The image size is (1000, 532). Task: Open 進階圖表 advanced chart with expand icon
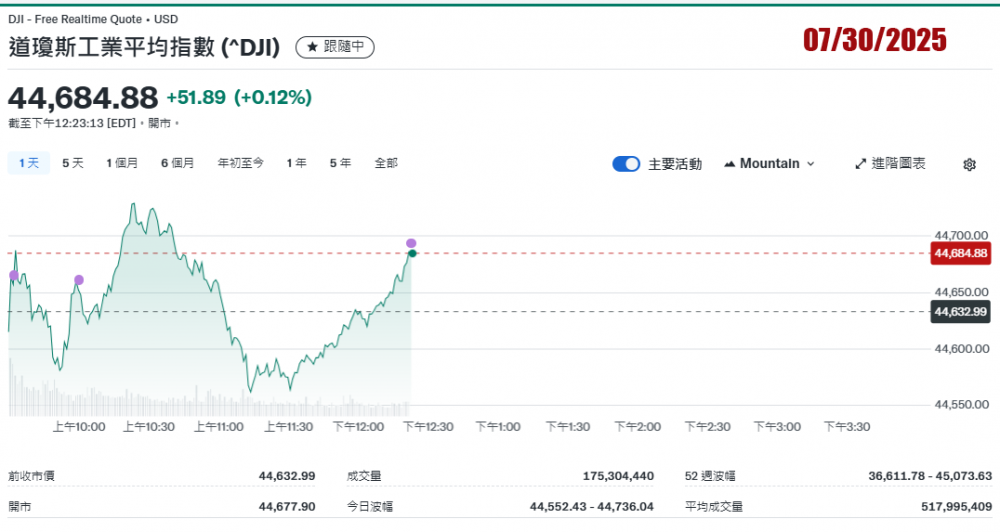point(890,163)
